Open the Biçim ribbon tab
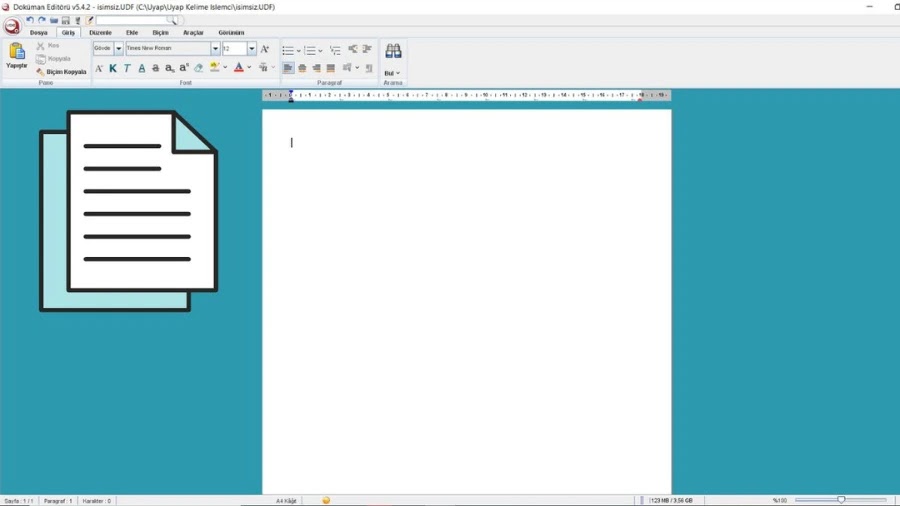The height and width of the screenshot is (506, 900). [160, 33]
